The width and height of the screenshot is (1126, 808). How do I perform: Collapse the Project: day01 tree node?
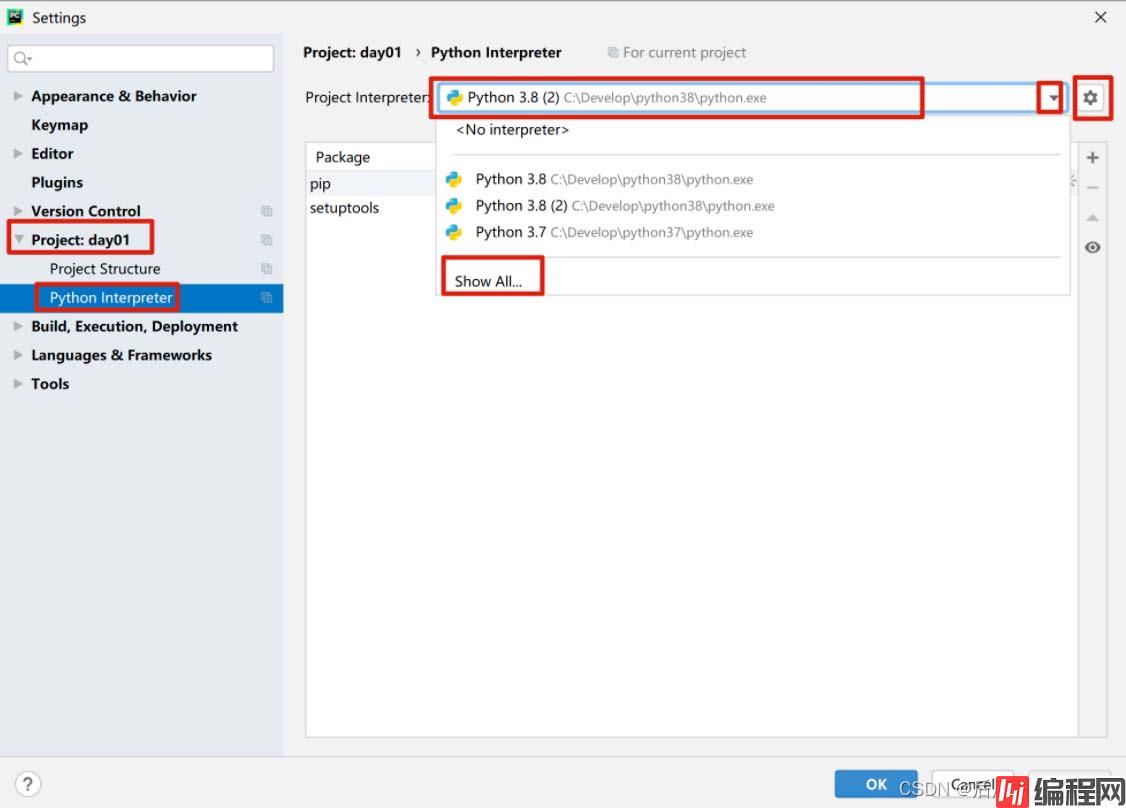click(x=18, y=240)
